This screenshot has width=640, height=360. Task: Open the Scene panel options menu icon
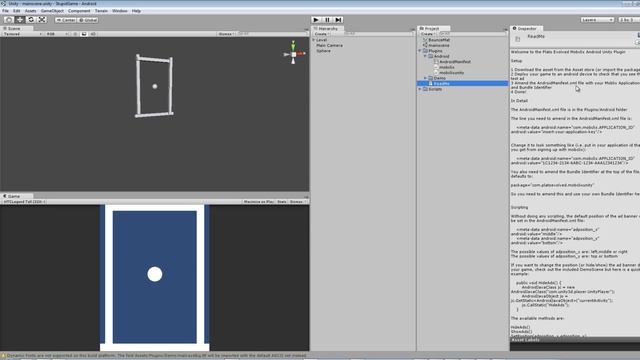click(x=306, y=29)
